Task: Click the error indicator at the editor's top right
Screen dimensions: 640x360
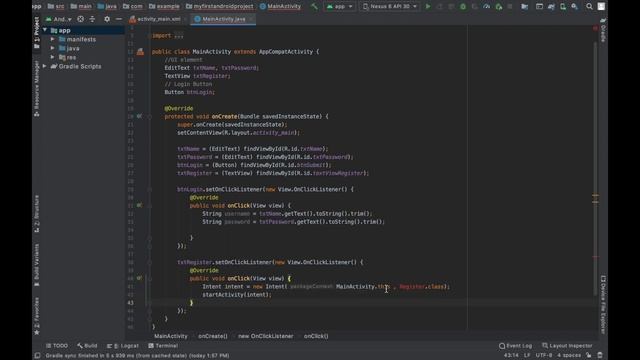Action: [x=595, y=28]
